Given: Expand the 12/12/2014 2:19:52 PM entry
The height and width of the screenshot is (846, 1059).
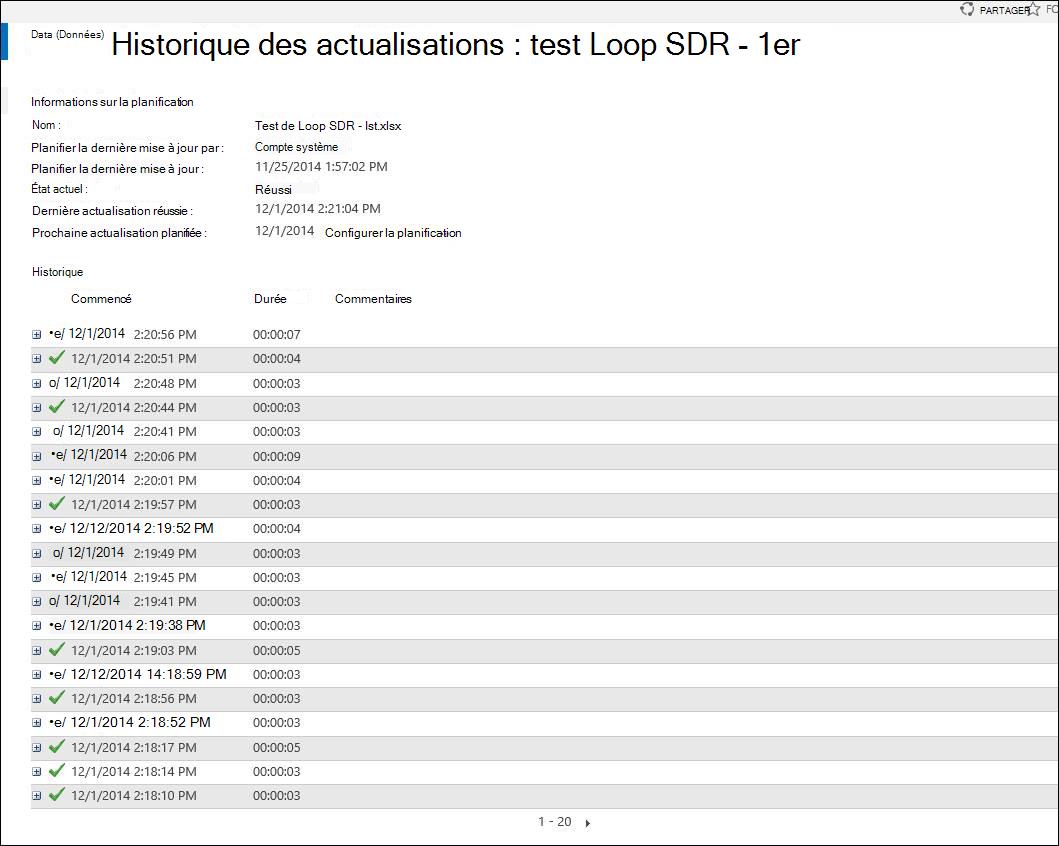Looking at the screenshot, I should point(36,529).
